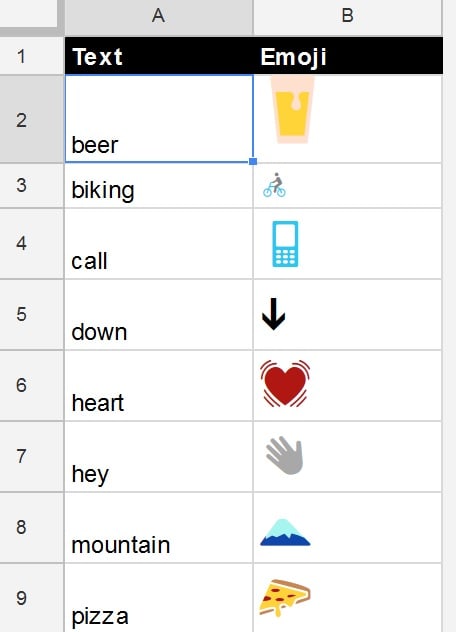Select the blue mobile phone emoji
The width and height of the screenshot is (456, 632).
pos(285,244)
